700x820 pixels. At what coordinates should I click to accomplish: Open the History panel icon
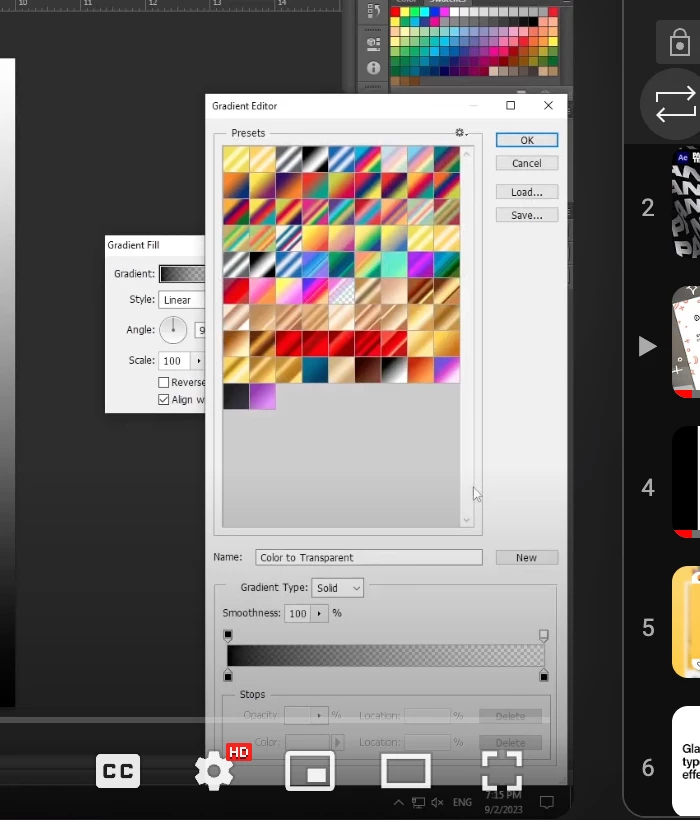tap(373, 11)
